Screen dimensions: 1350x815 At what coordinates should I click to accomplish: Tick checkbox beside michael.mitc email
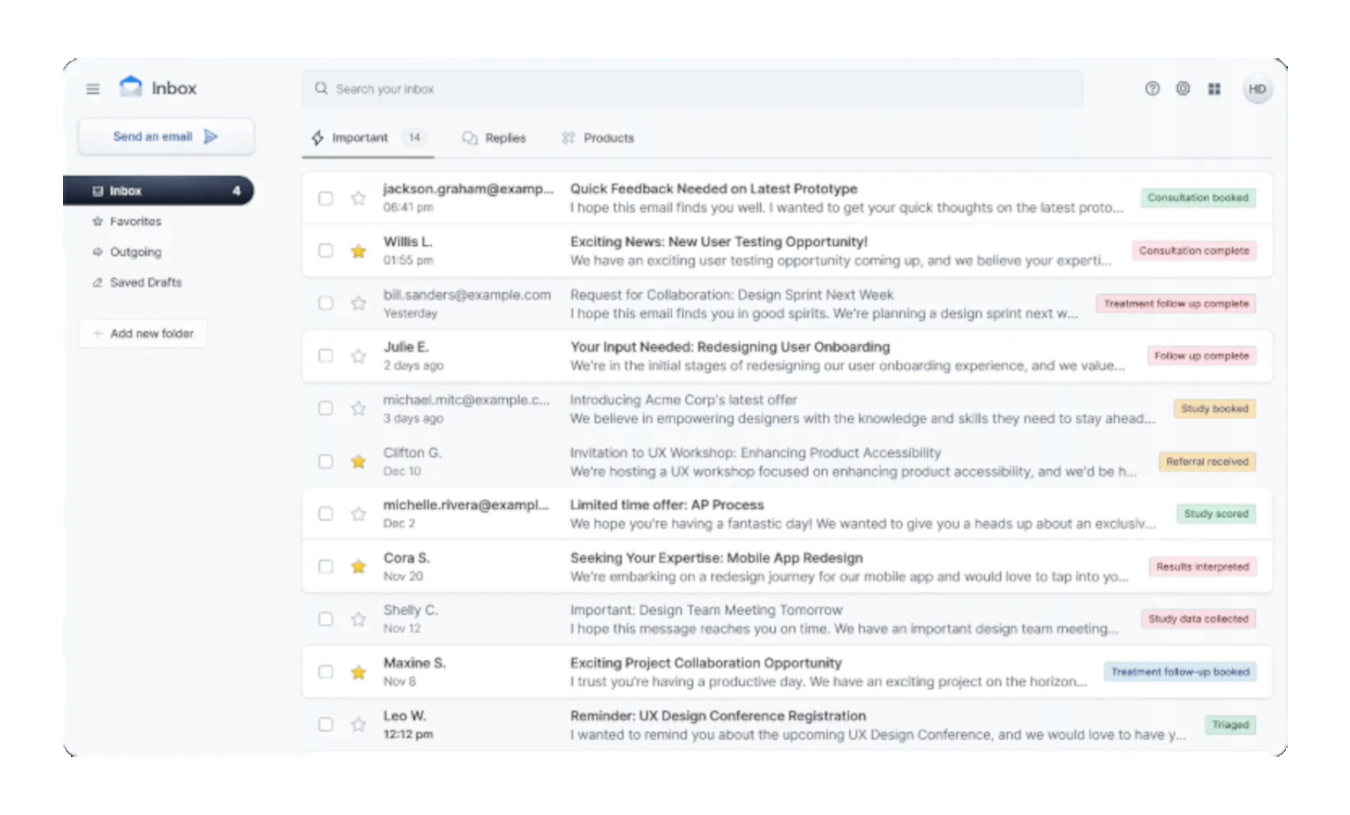326,408
